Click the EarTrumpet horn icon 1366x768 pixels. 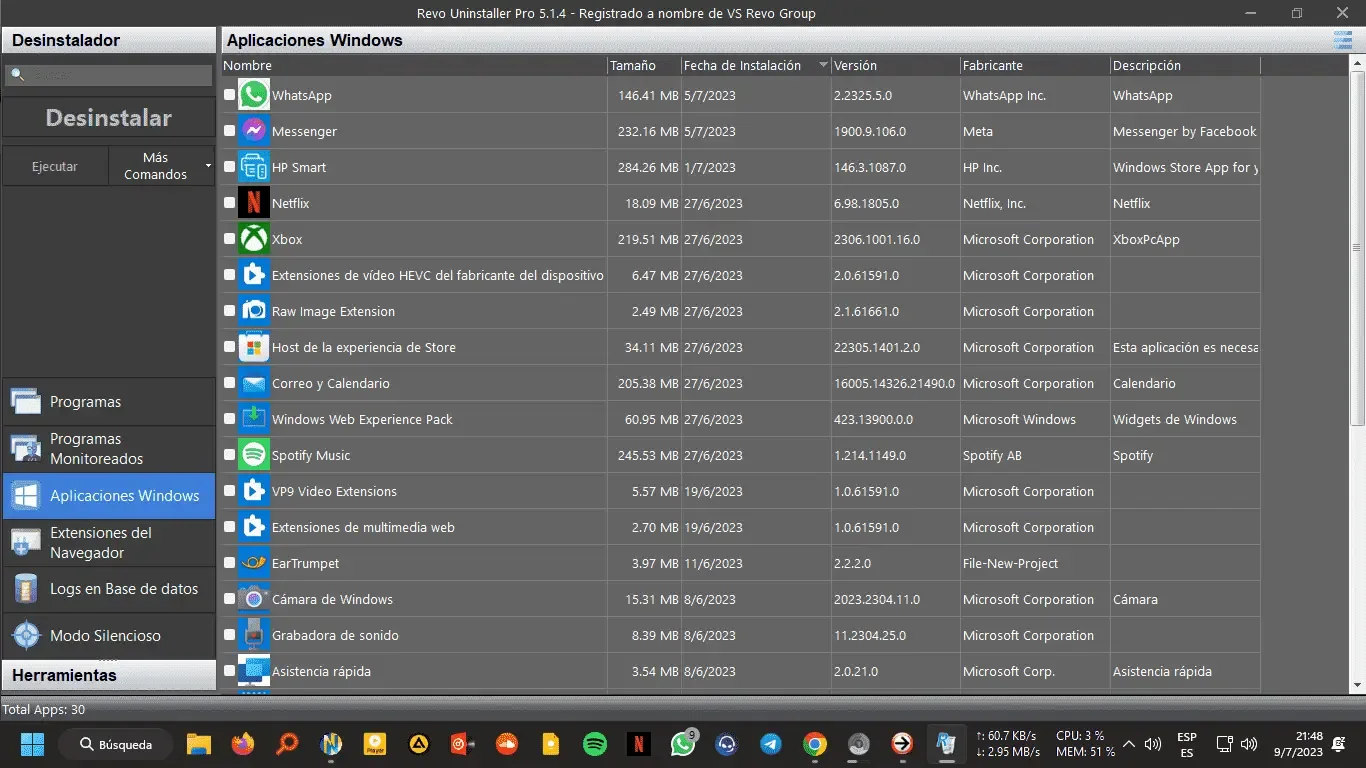click(x=254, y=563)
